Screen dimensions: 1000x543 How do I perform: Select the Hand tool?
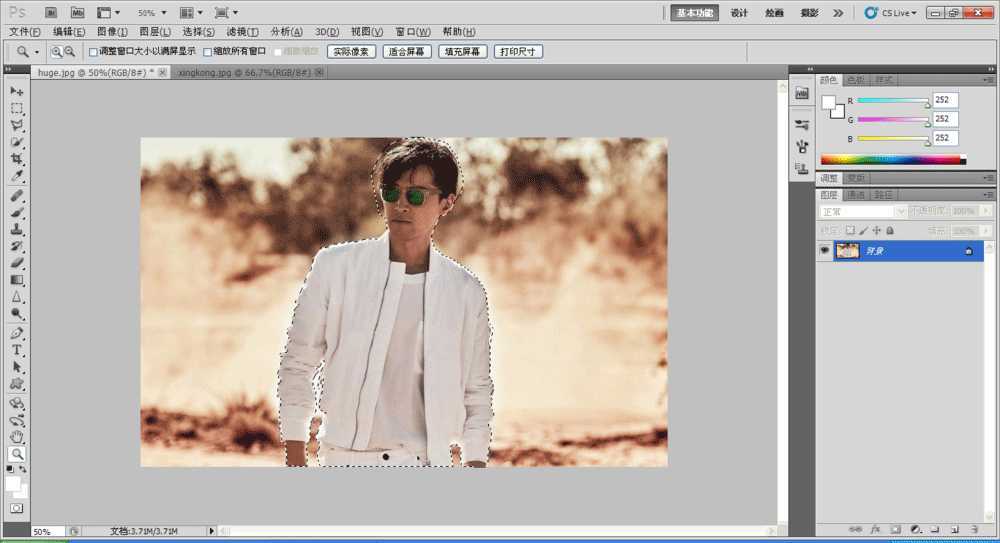(17, 437)
